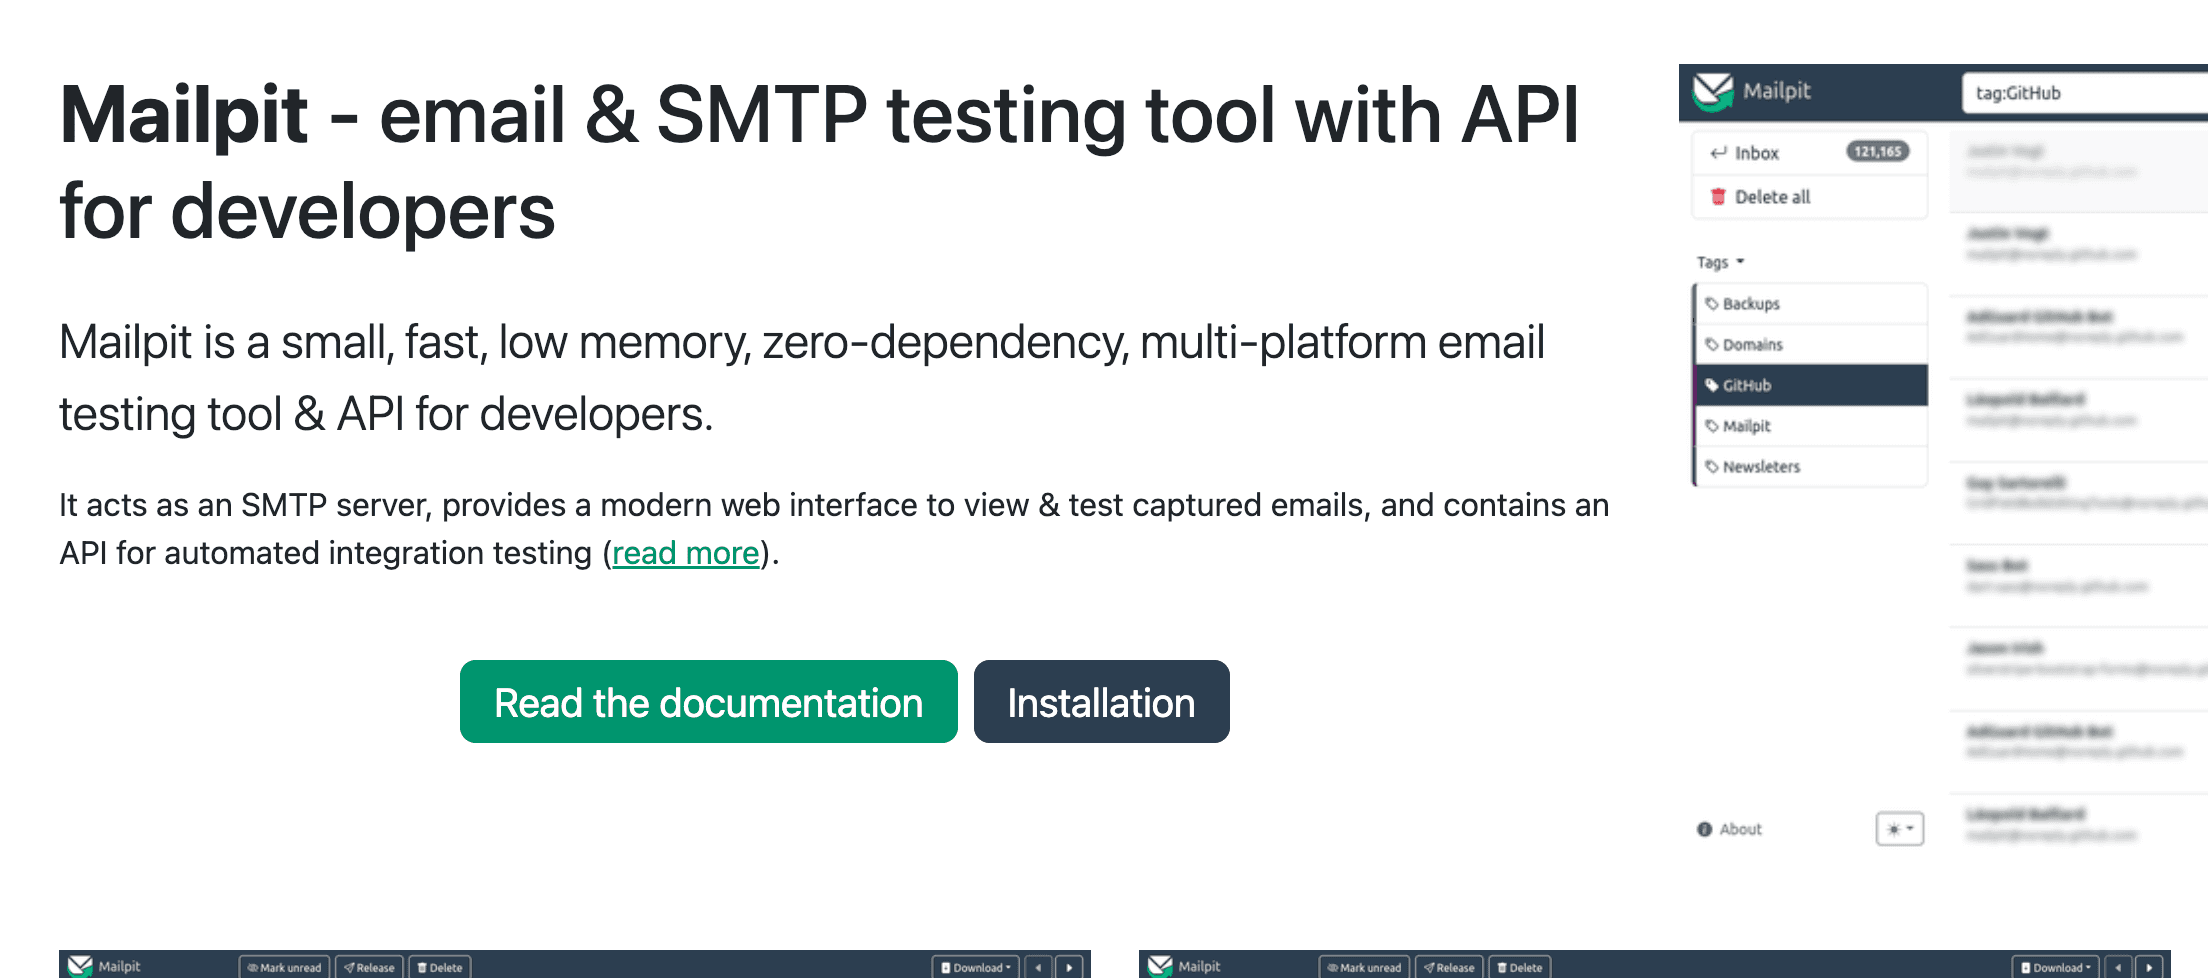Click the info icon next to About
Screen dimensions: 2208x978
click(1704, 829)
